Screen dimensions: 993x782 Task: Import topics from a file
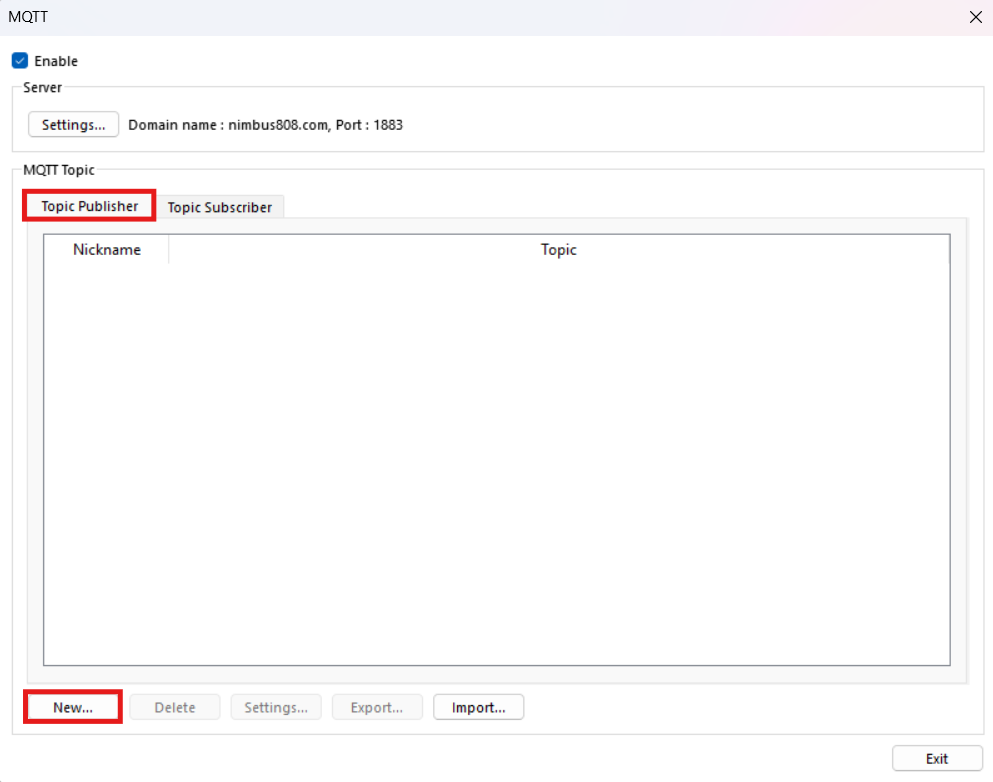pyautogui.click(x=478, y=707)
